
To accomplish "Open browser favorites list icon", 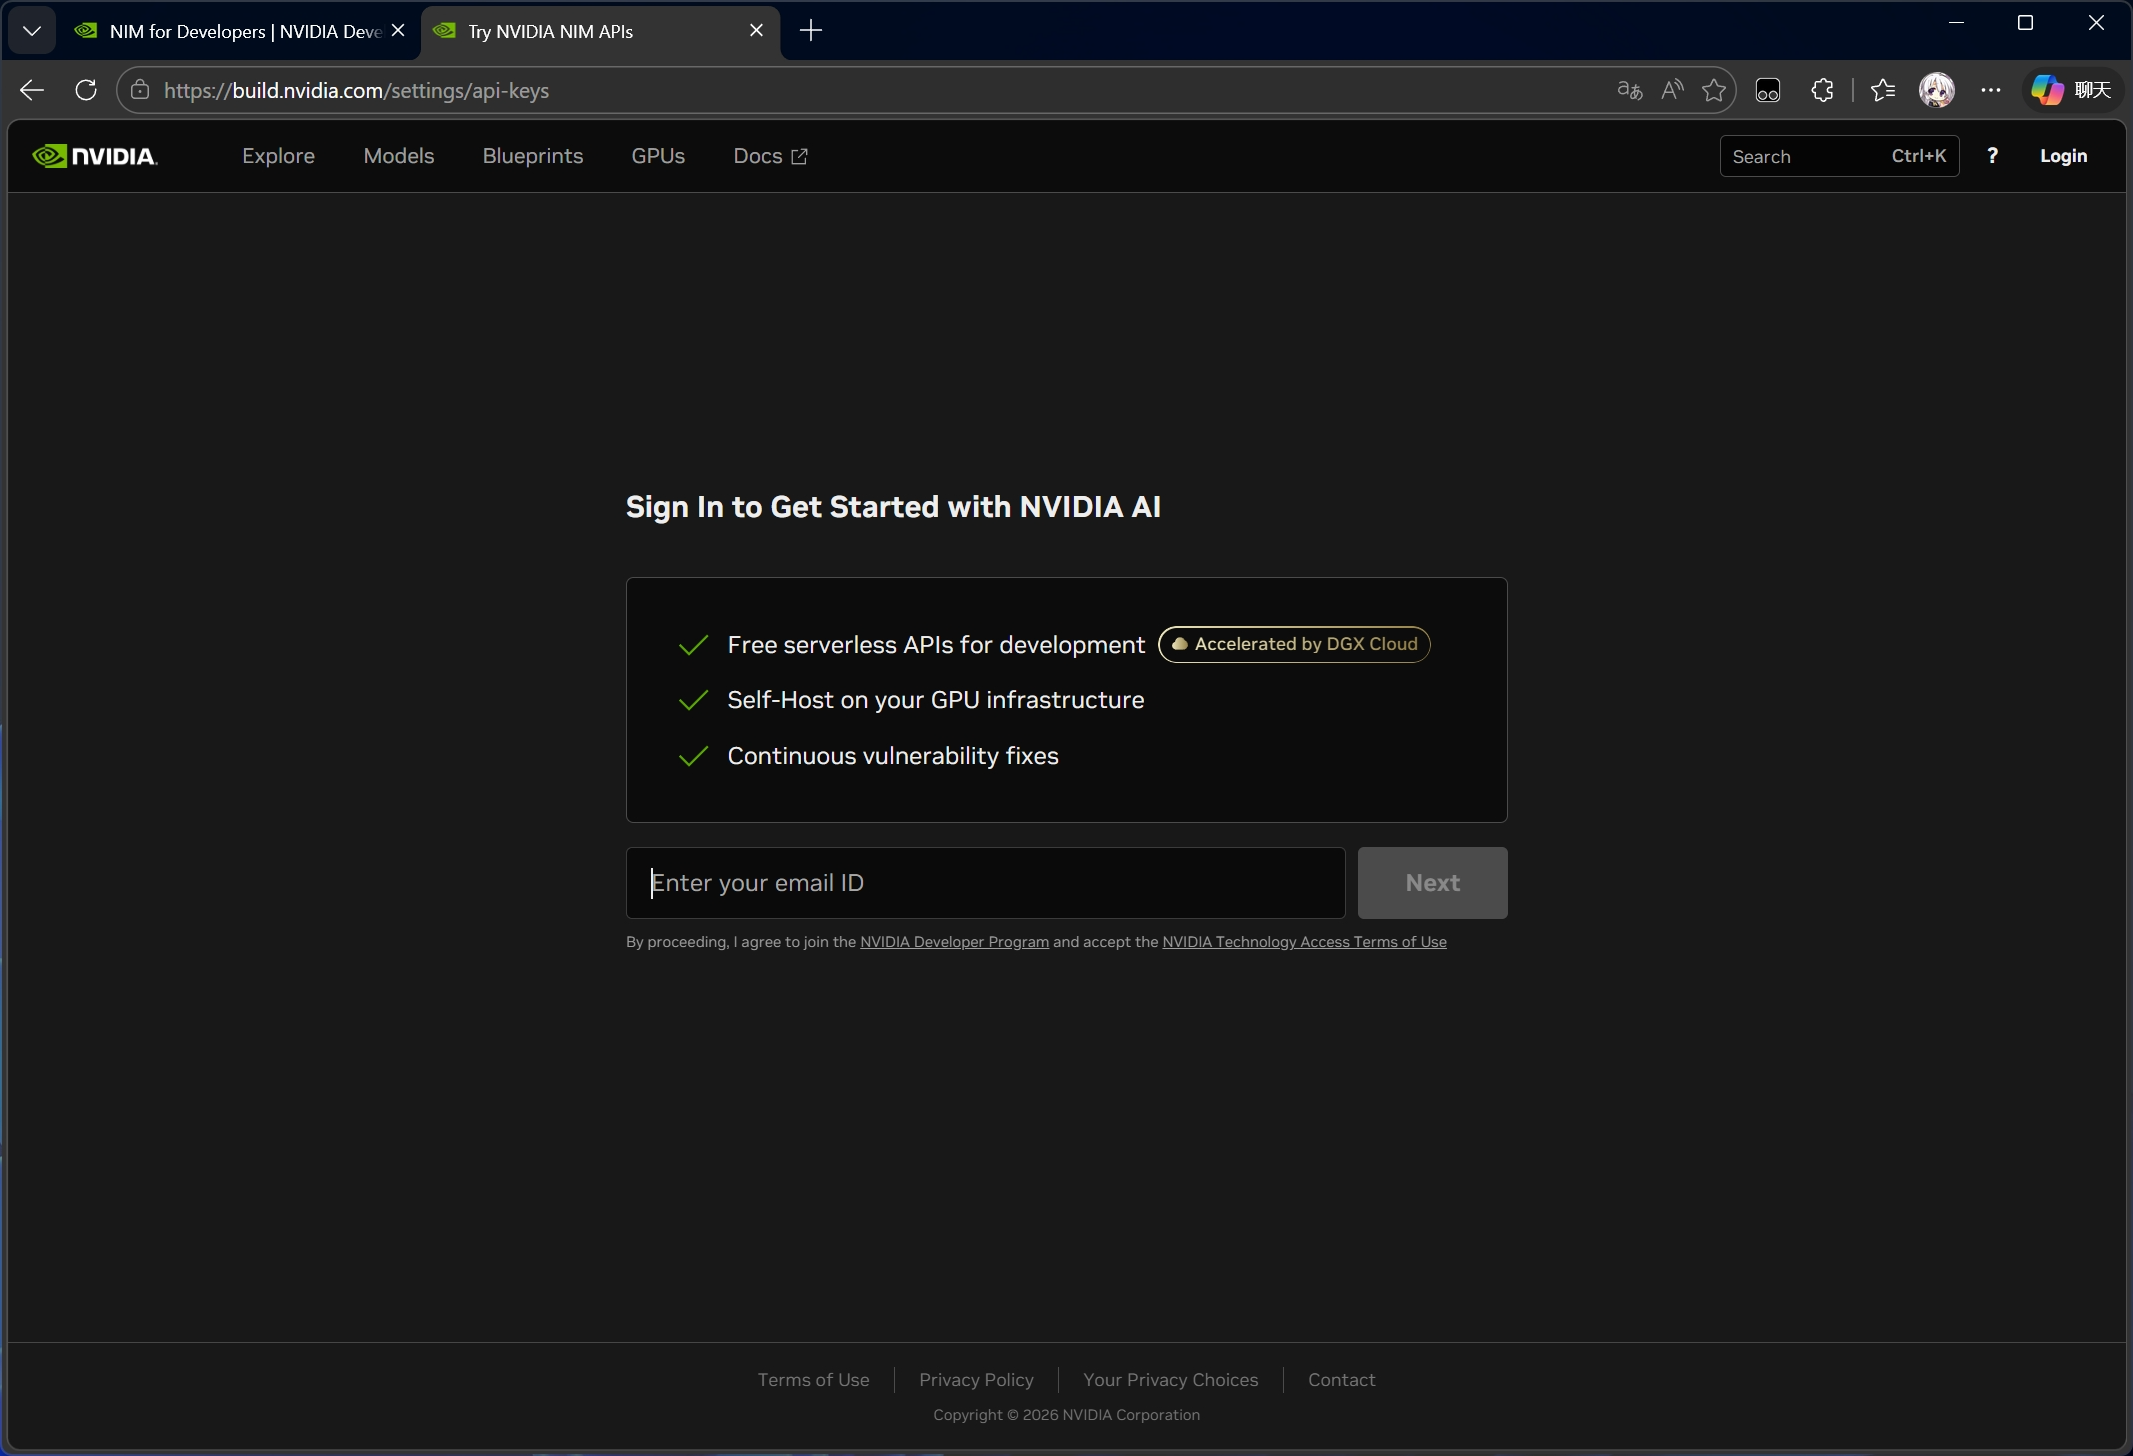I will pos(1883,90).
